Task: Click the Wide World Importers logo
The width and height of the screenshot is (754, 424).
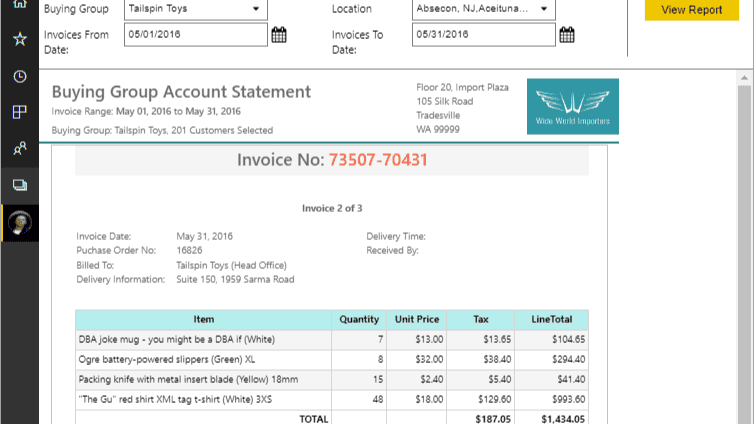Action: [572, 106]
